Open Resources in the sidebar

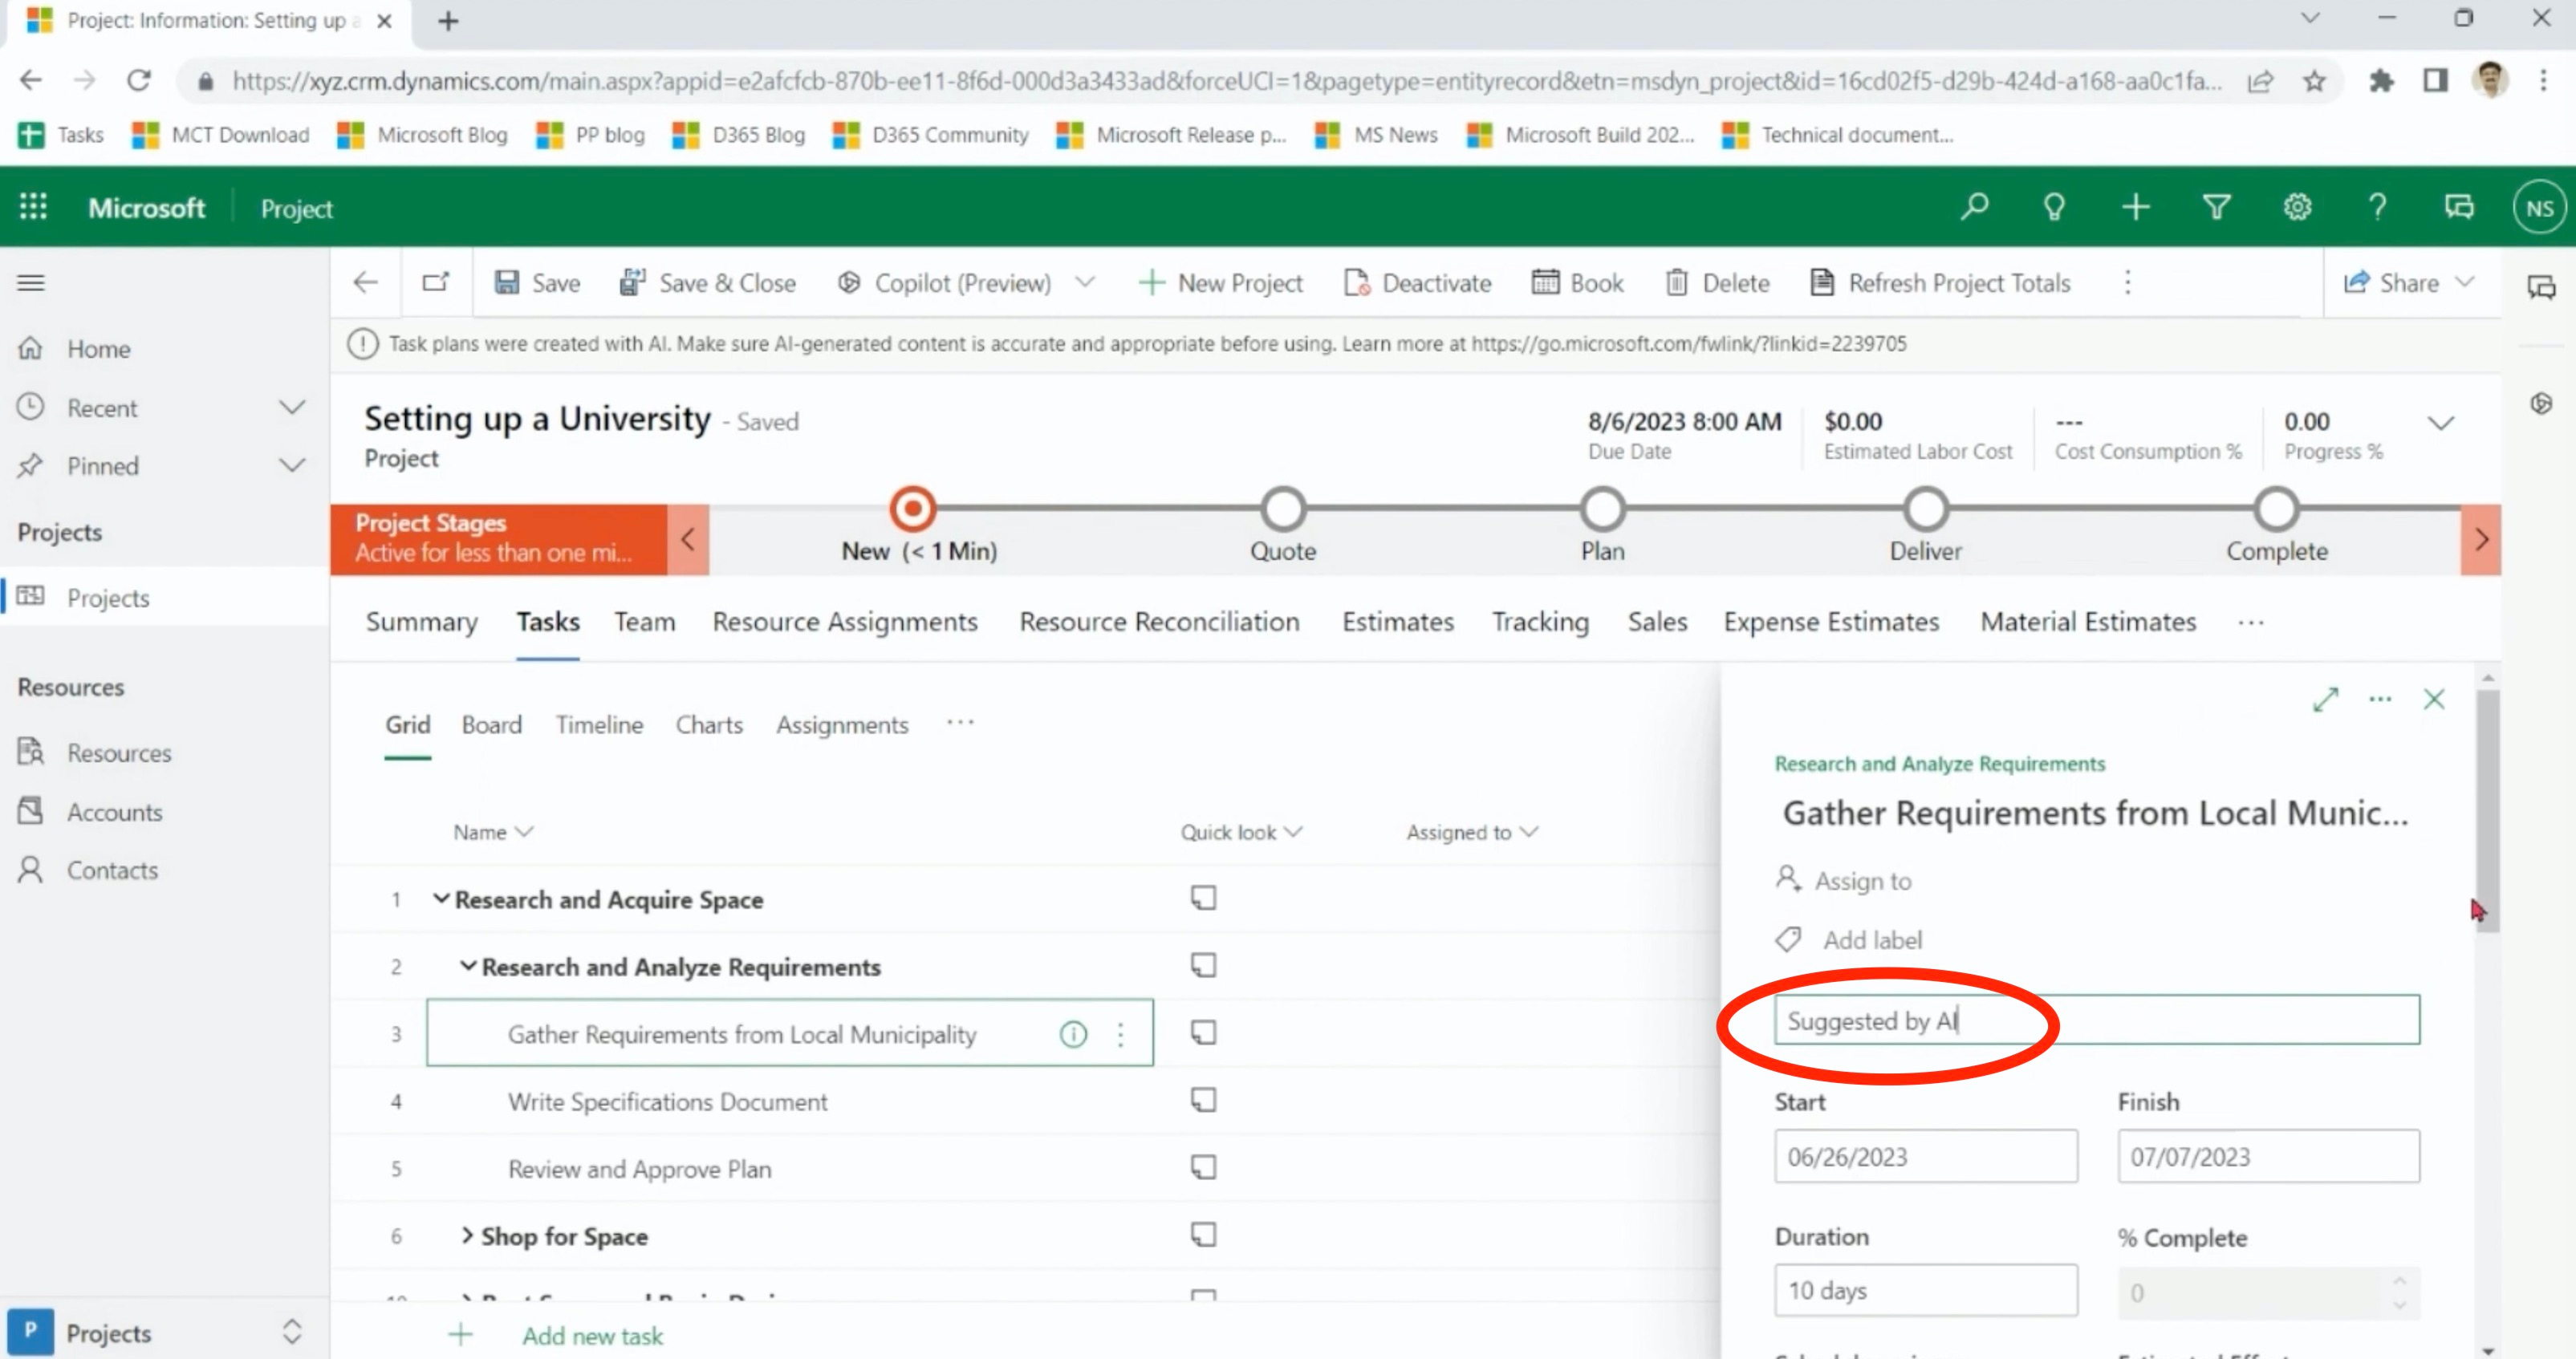(119, 753)
